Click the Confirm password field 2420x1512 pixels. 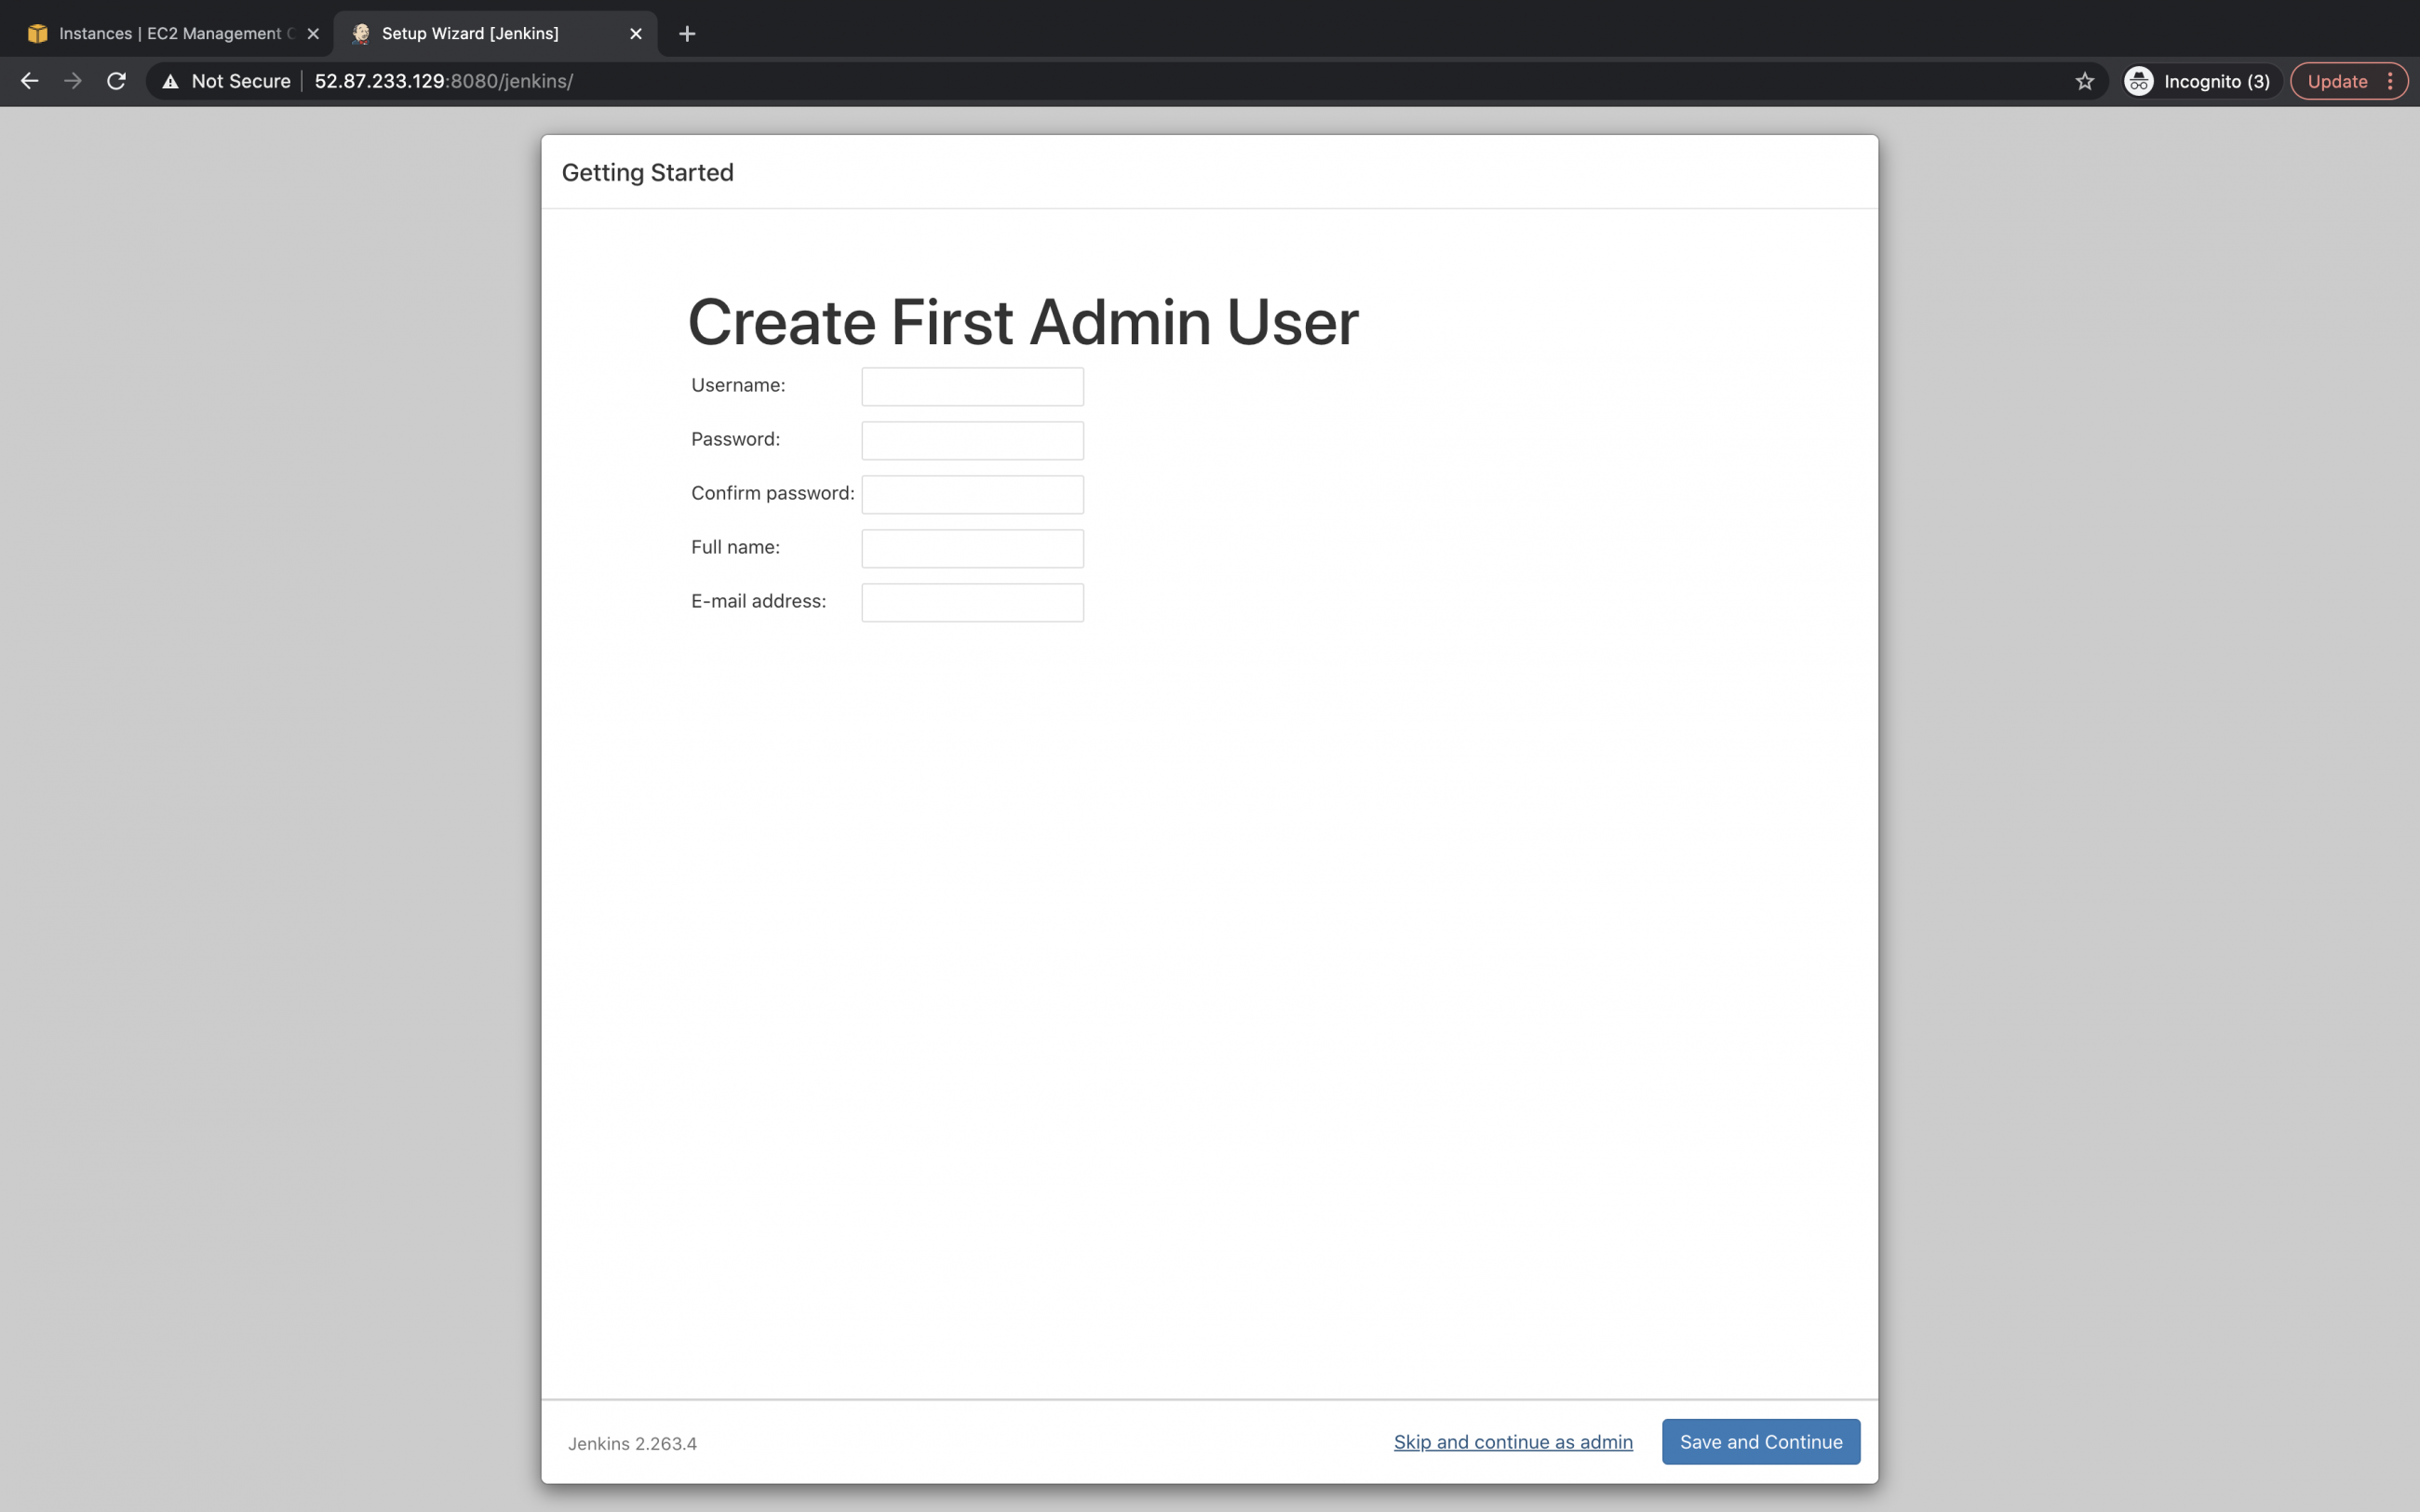pyautogui.click(x=971, y=494)
